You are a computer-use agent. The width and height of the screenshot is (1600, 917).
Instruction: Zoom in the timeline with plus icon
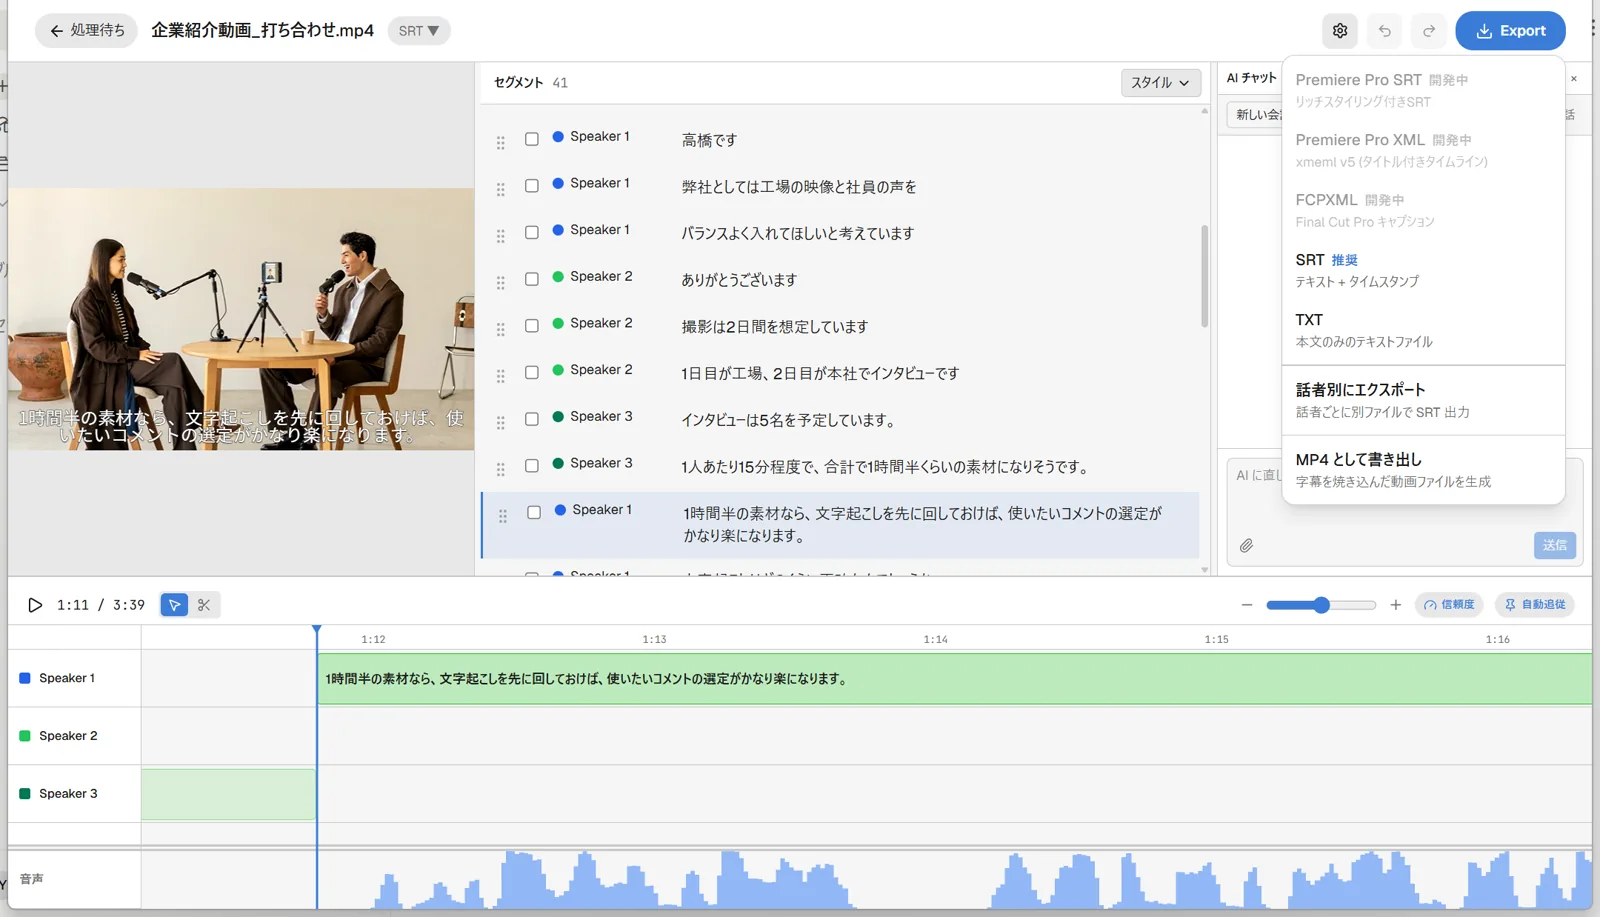click(x=1396, y=605)
